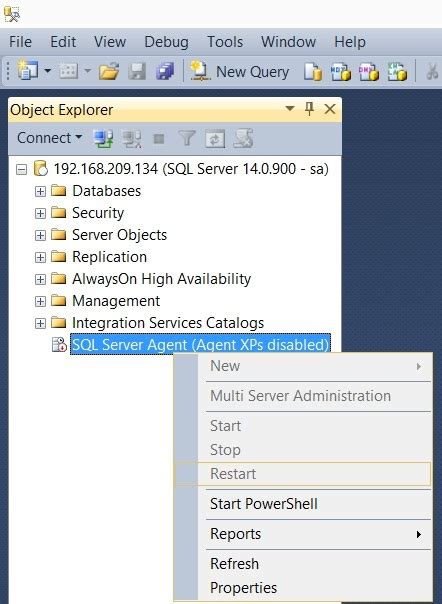Click the Filter funnel icon
The image size is (442, 604).
[187, 138]
